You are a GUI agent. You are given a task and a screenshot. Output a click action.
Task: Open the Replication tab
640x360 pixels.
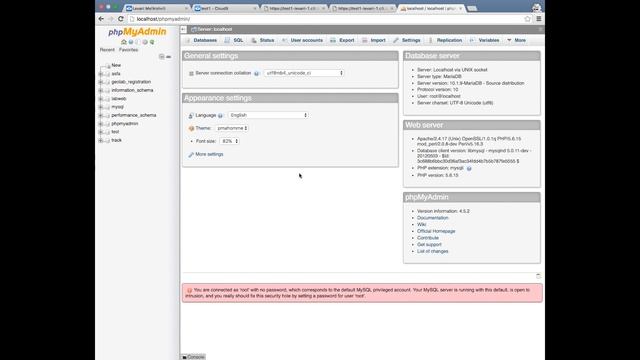tap(445, 40)
